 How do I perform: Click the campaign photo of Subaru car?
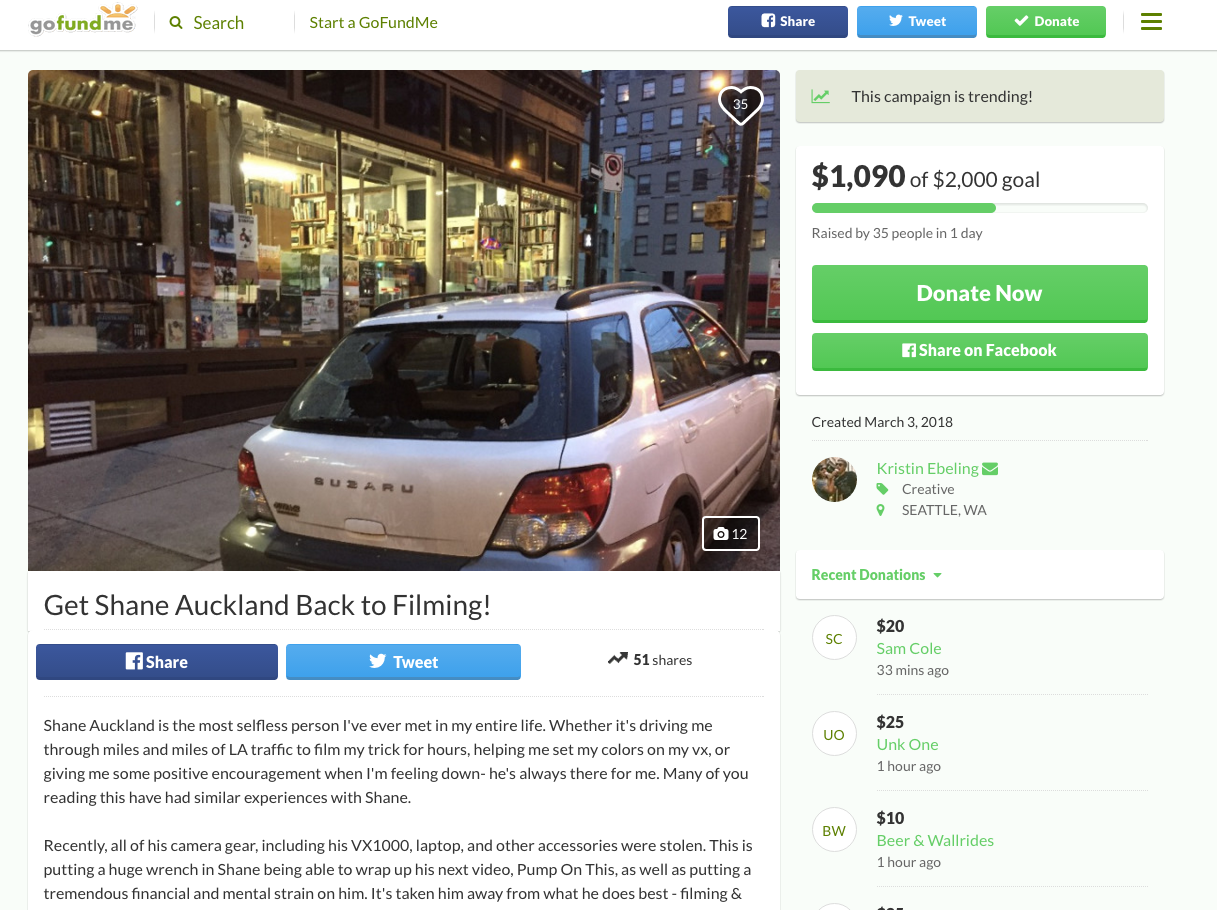[403, 320]
